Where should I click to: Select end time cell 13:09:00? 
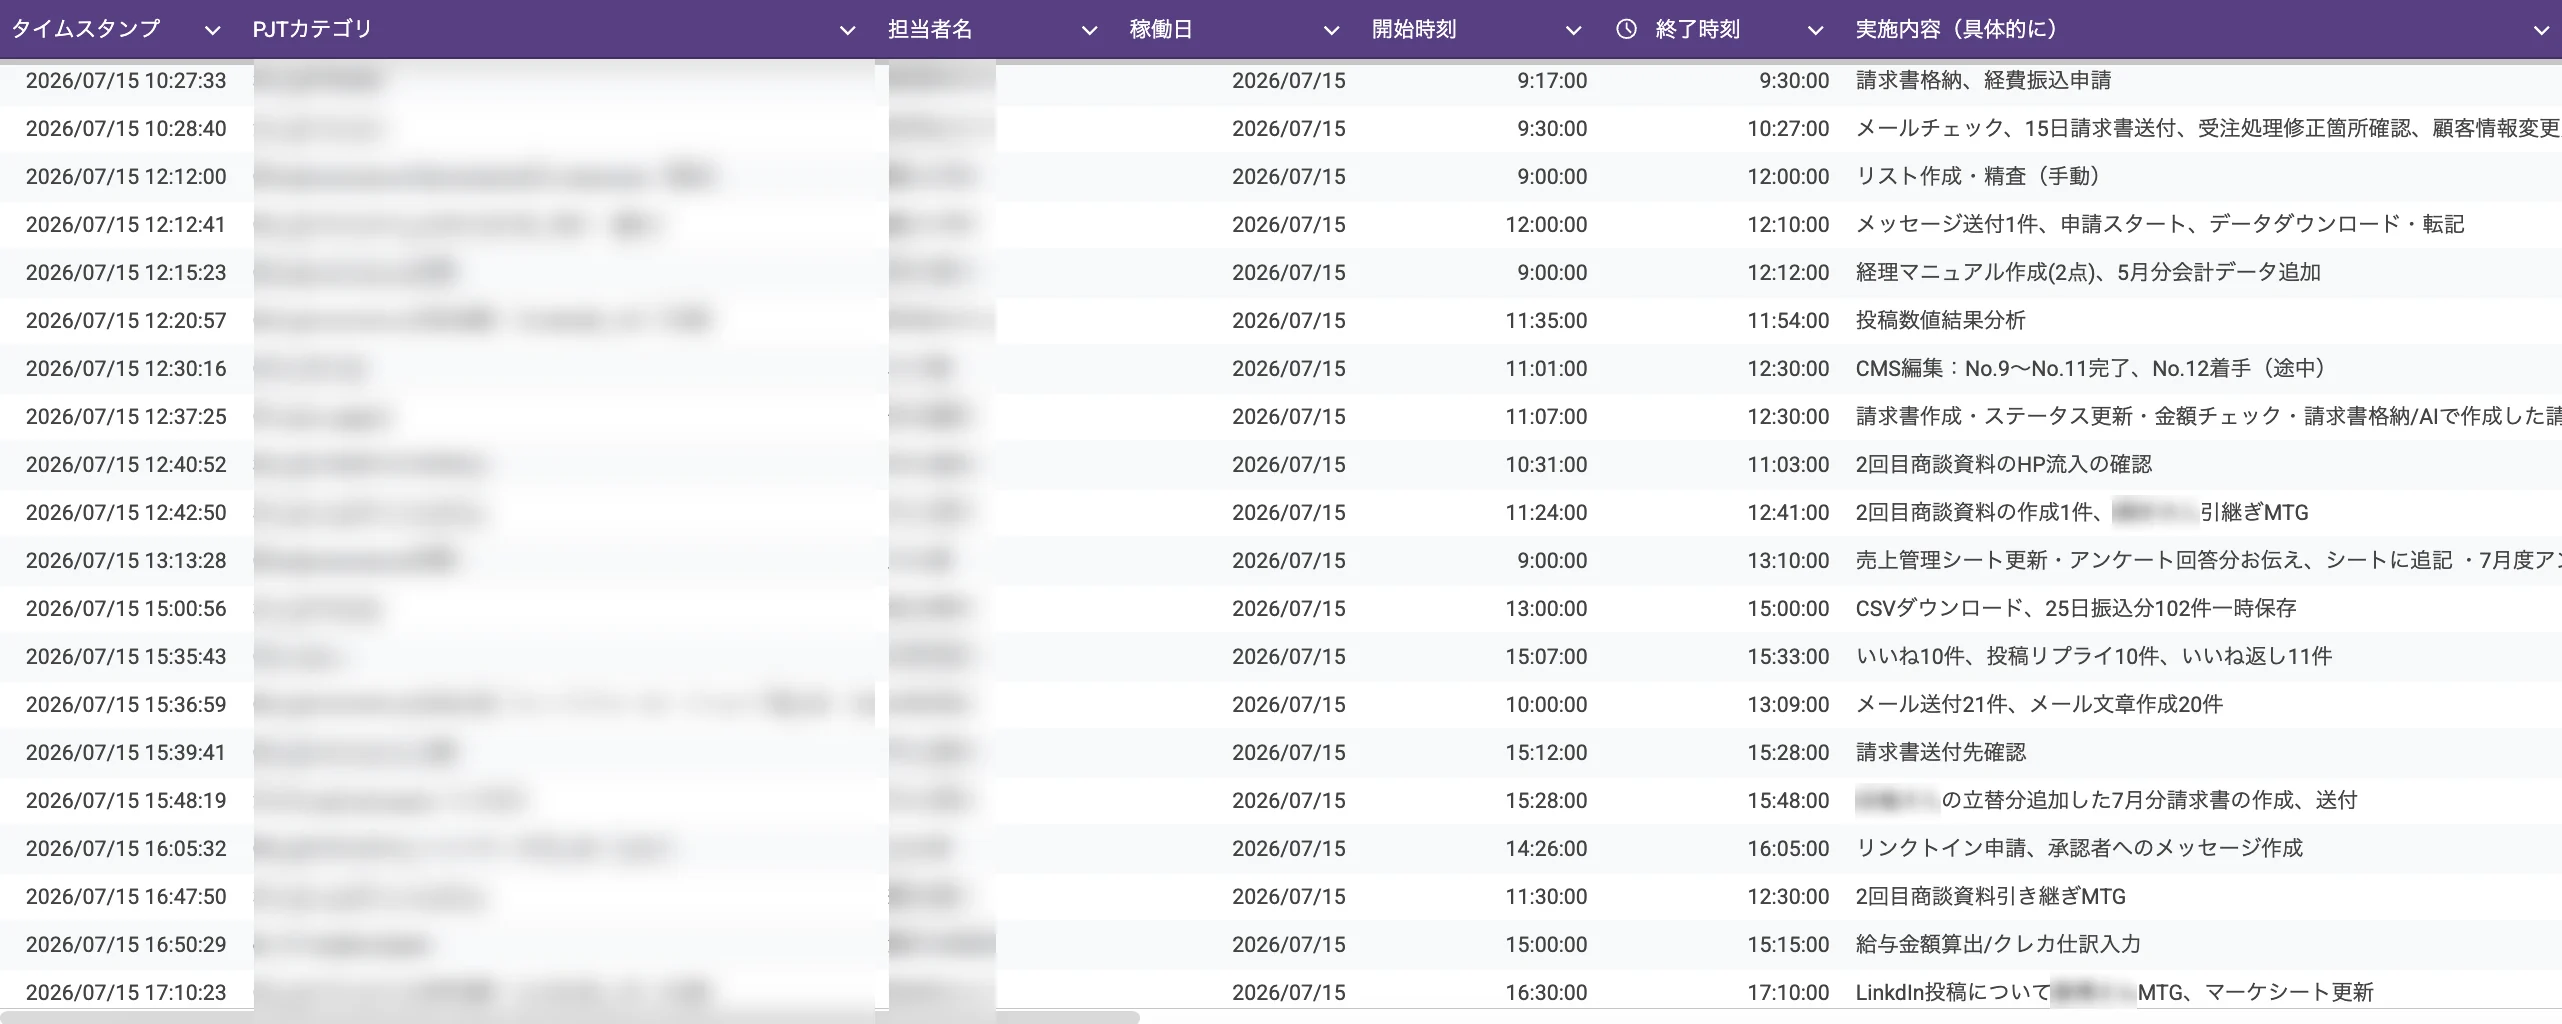coord(1788,704)
